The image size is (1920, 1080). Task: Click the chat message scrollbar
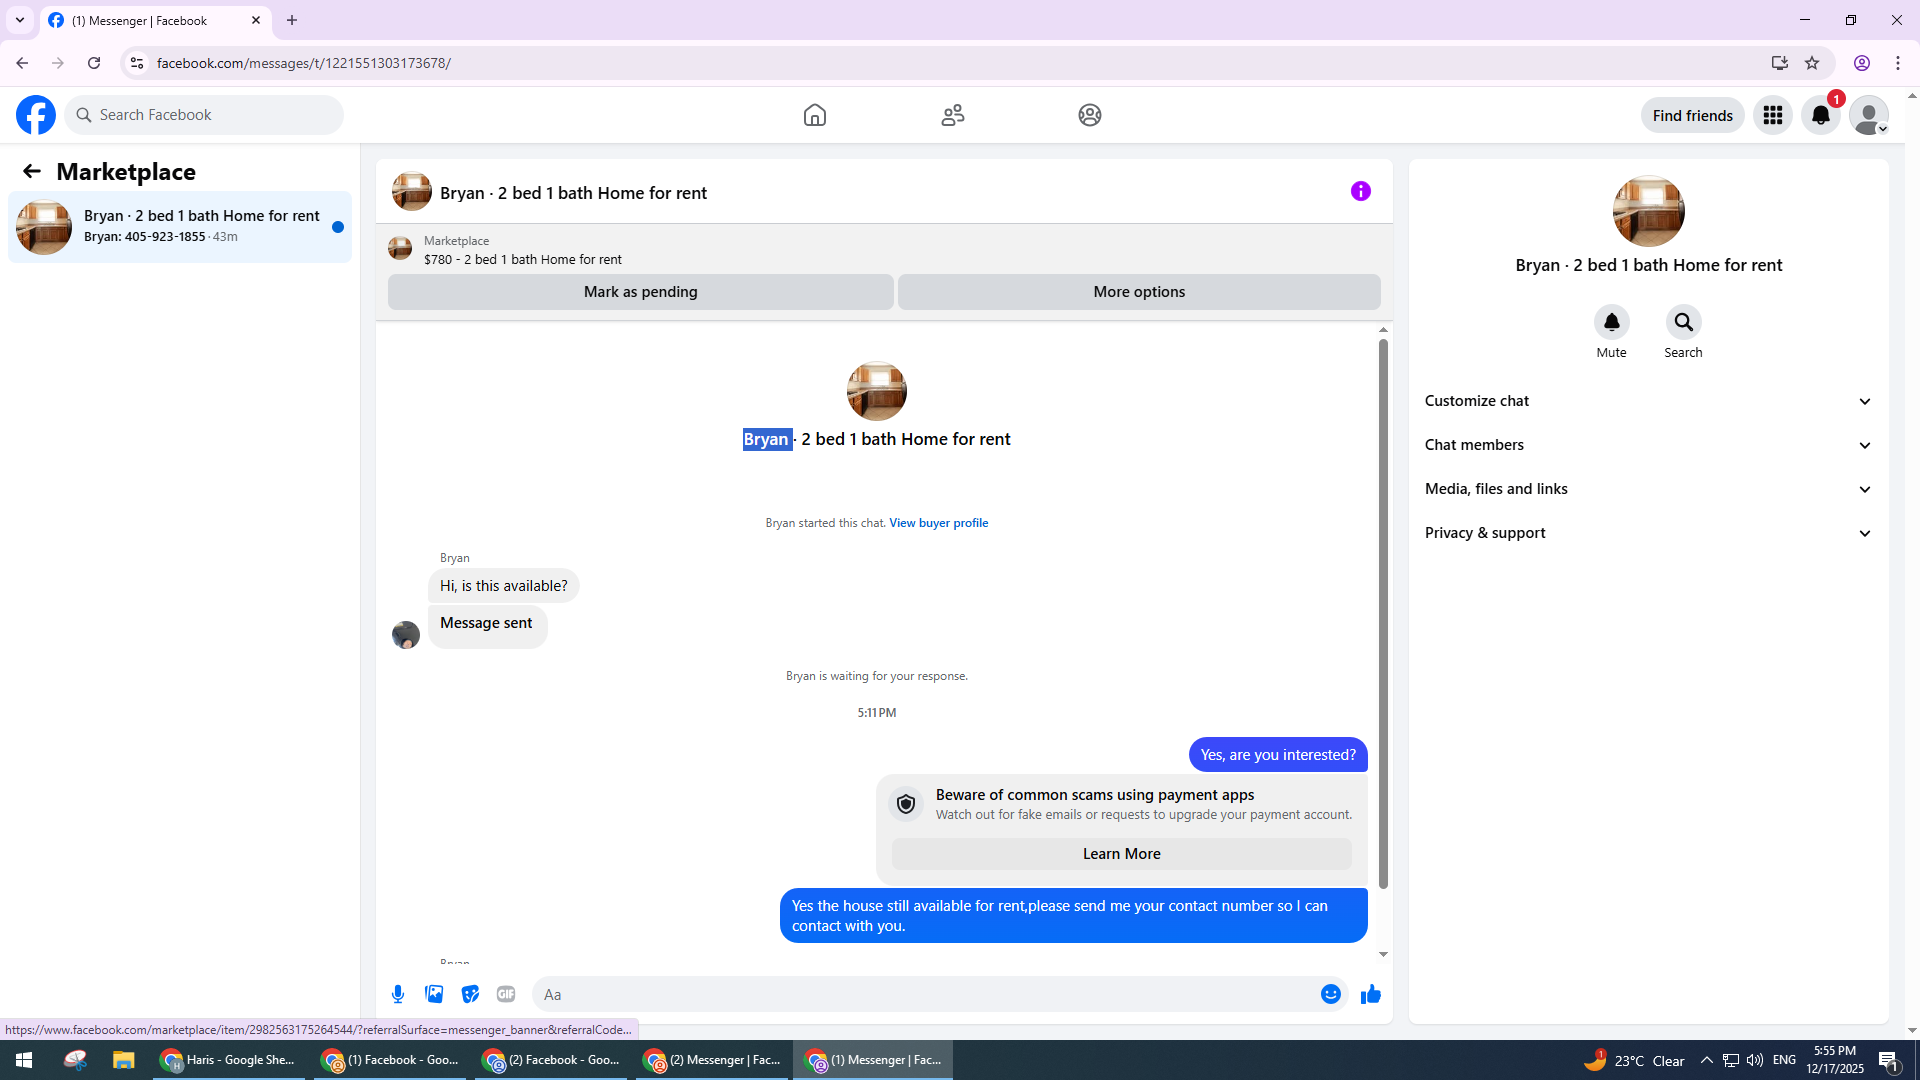click(1383, 614)
